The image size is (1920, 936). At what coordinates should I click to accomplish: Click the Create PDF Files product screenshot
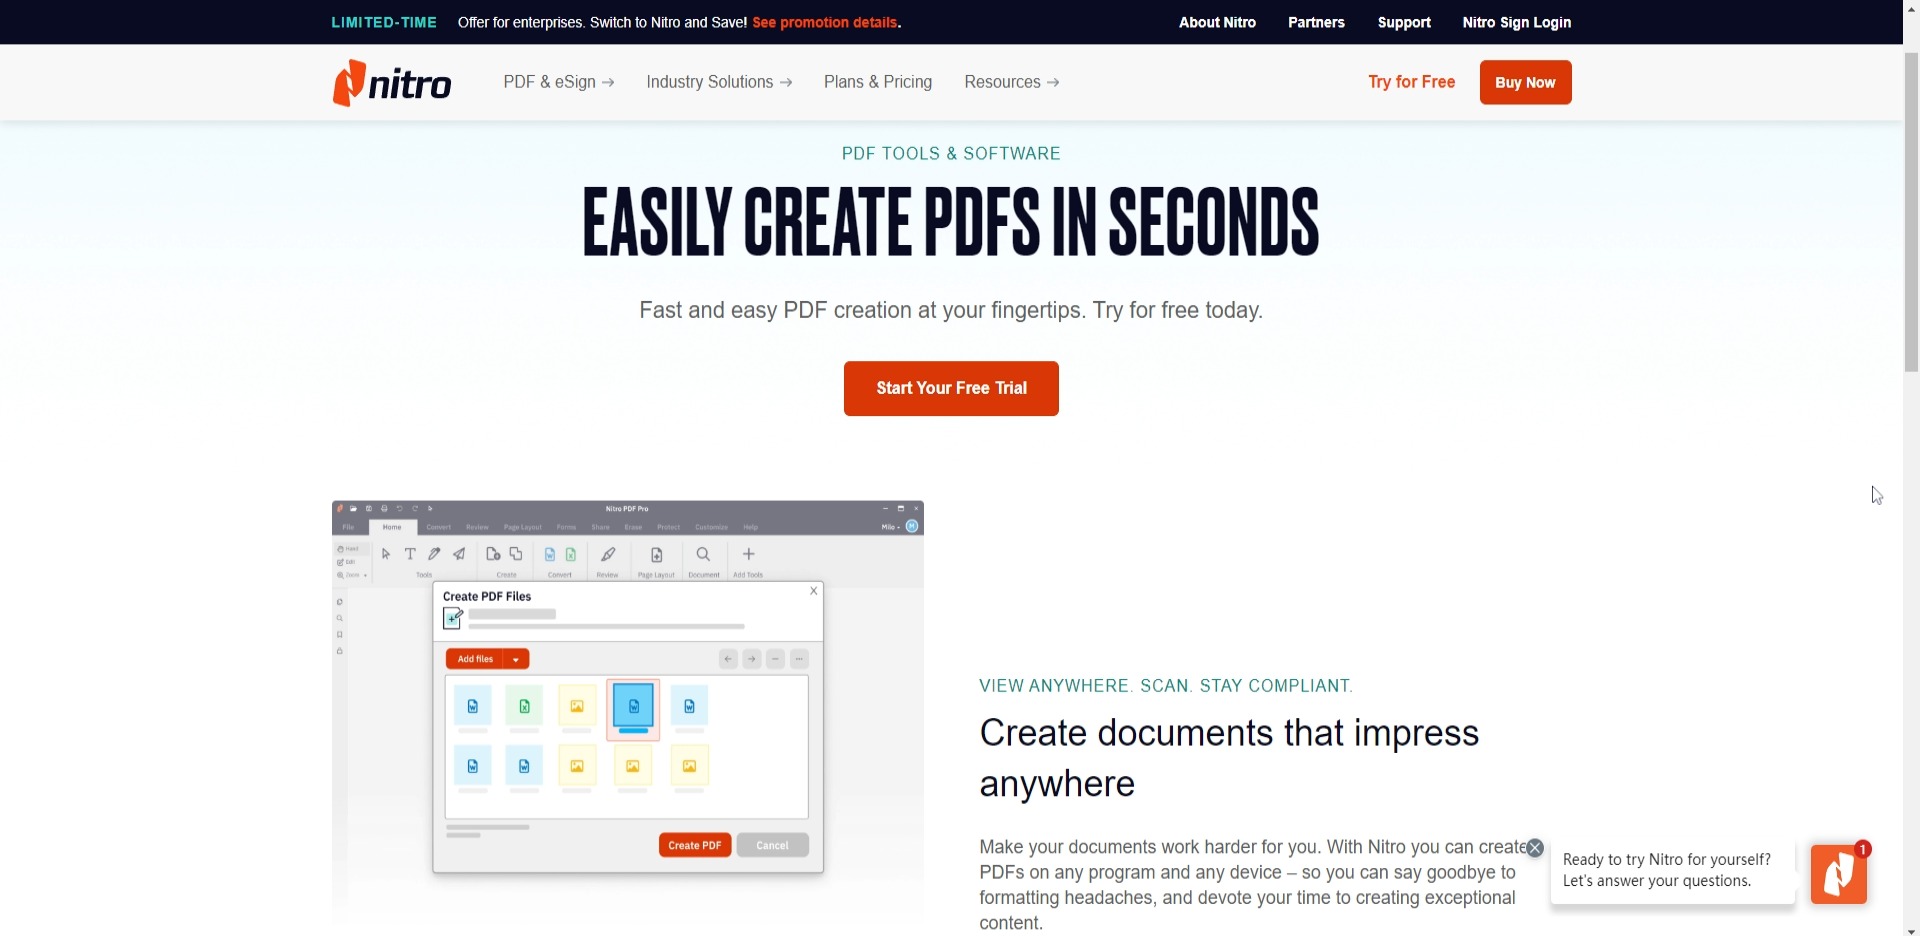[628, 710]
